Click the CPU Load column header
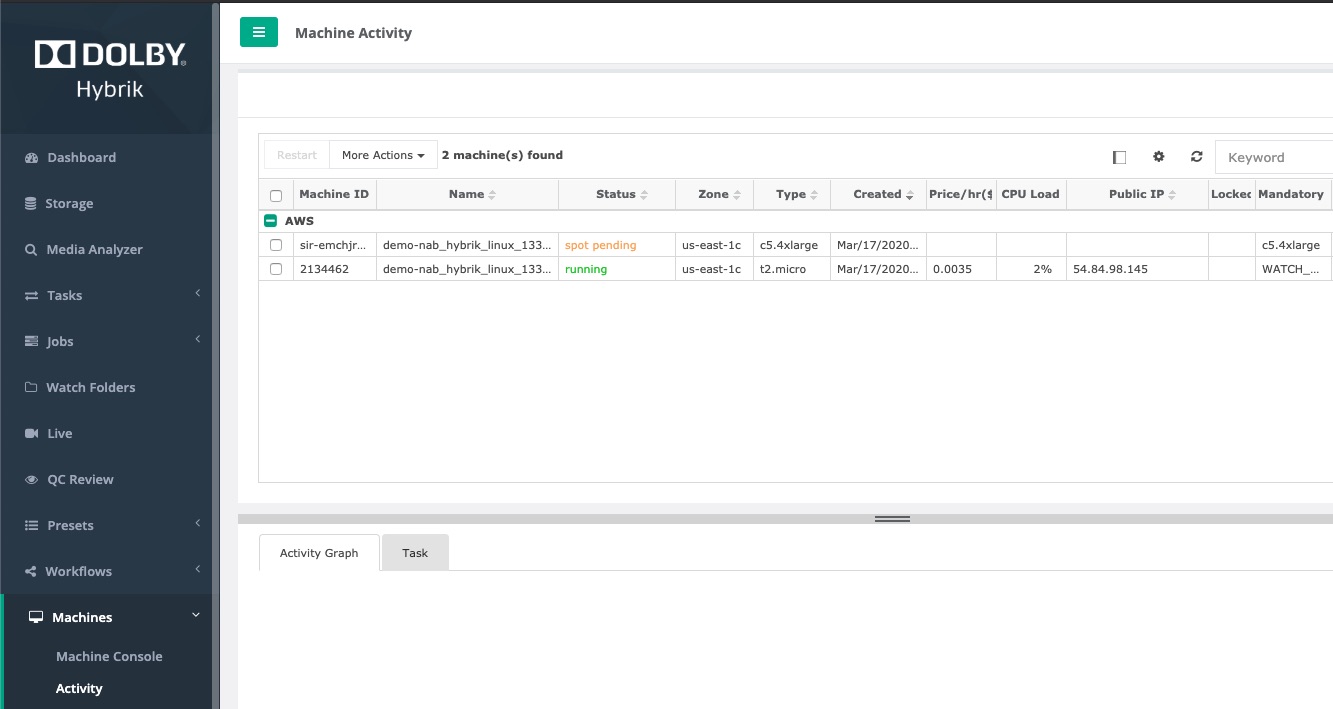Image resolution: width=1333 pixels, height=709 pixels. point(1031,195)
